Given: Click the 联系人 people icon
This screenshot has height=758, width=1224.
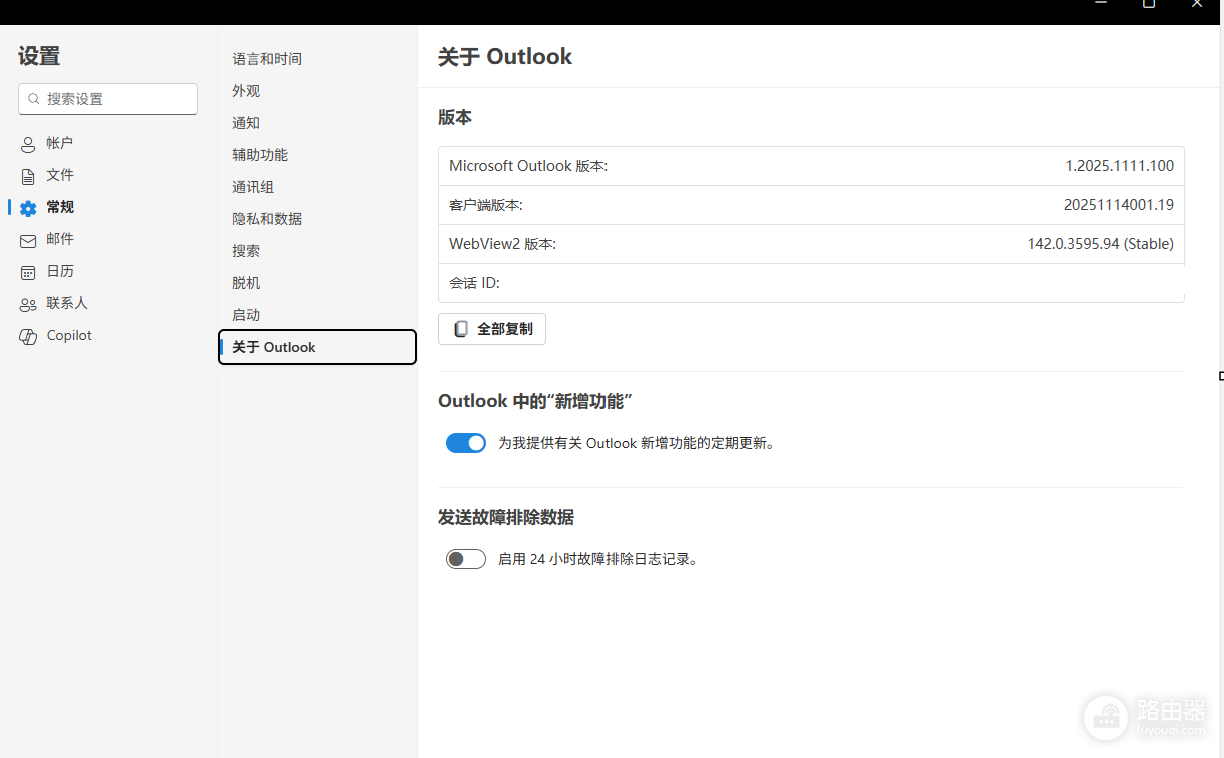Looking at the screenshot, I should pyautogui.click(x=28, y=304).
